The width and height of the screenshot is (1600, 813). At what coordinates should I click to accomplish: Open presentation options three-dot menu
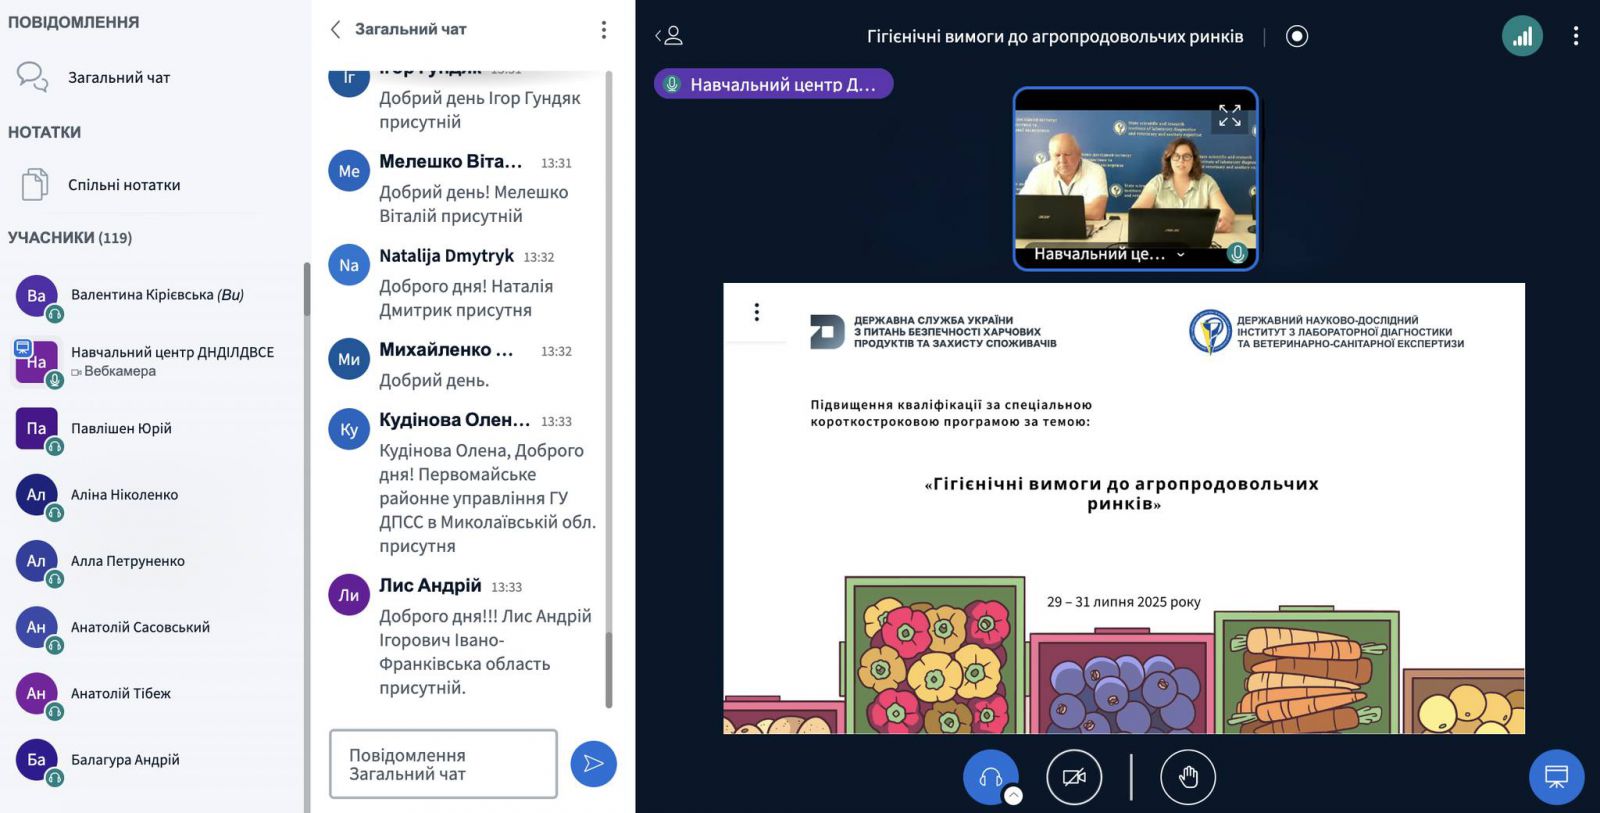point(757,312)
